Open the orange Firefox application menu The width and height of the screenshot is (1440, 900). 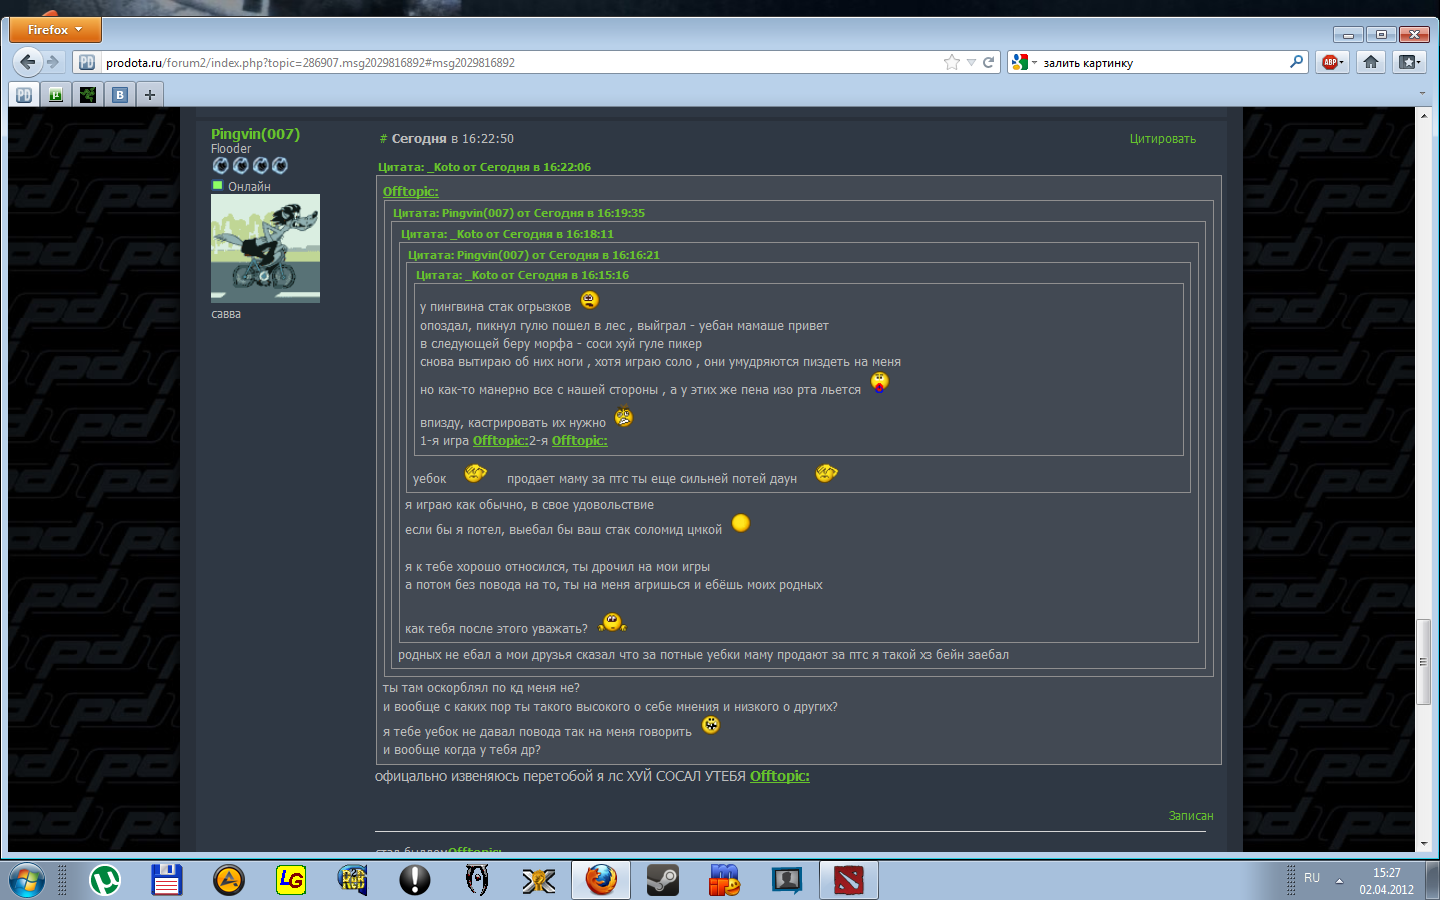pos(56,30)
